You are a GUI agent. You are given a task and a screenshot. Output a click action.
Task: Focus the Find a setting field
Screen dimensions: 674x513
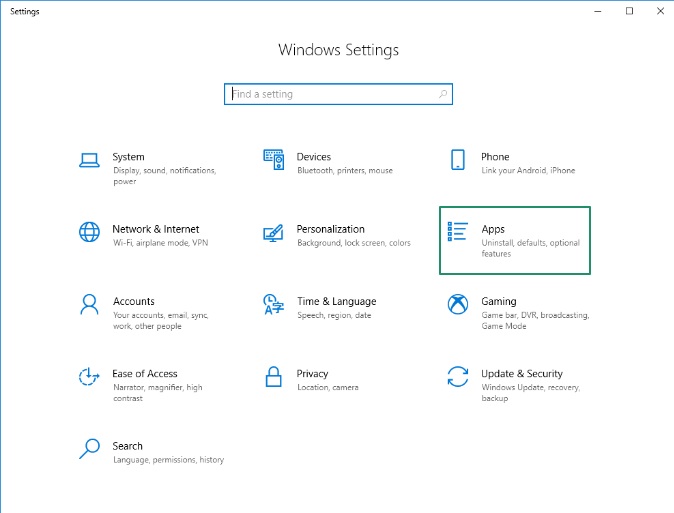[338, 94]
